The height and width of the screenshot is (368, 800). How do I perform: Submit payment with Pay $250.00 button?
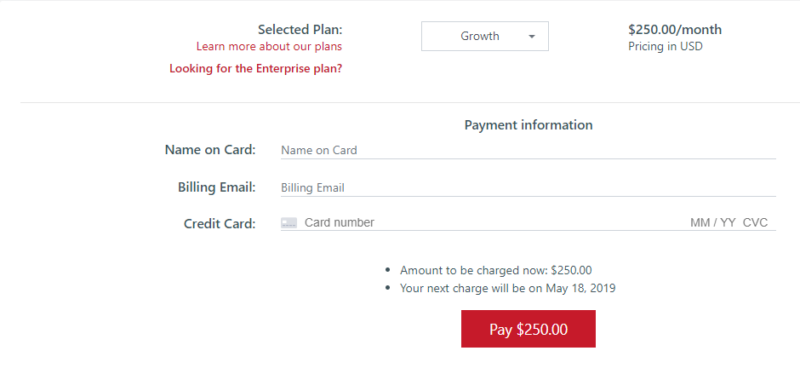(528, 329)
